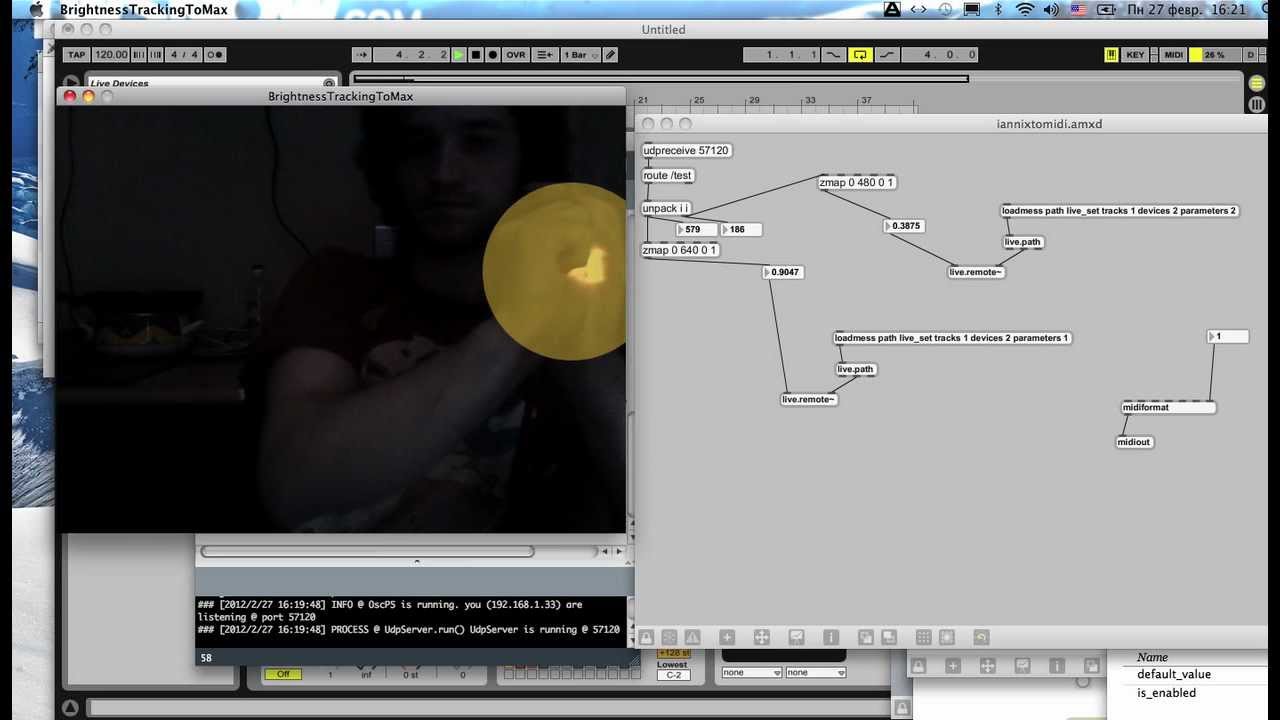Viewport: 1280px width, 720px height.
Task: Click the 4 / 4 time signature field
Action: pos(184,55)
